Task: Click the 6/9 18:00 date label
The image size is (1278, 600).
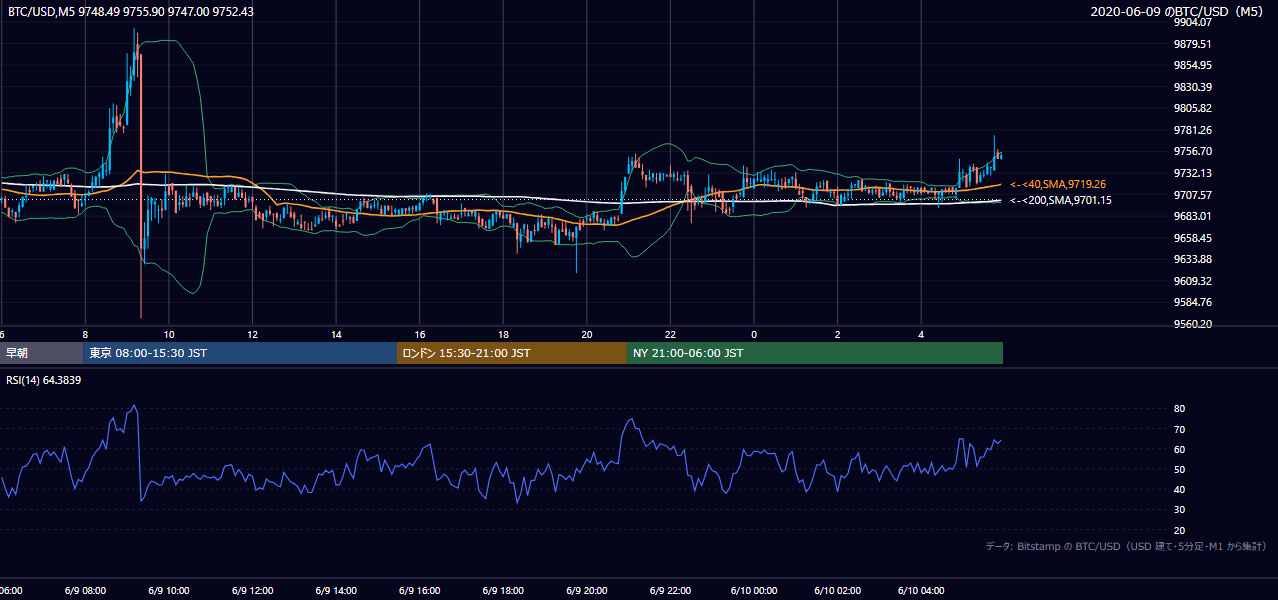Action: click(502, 591)
